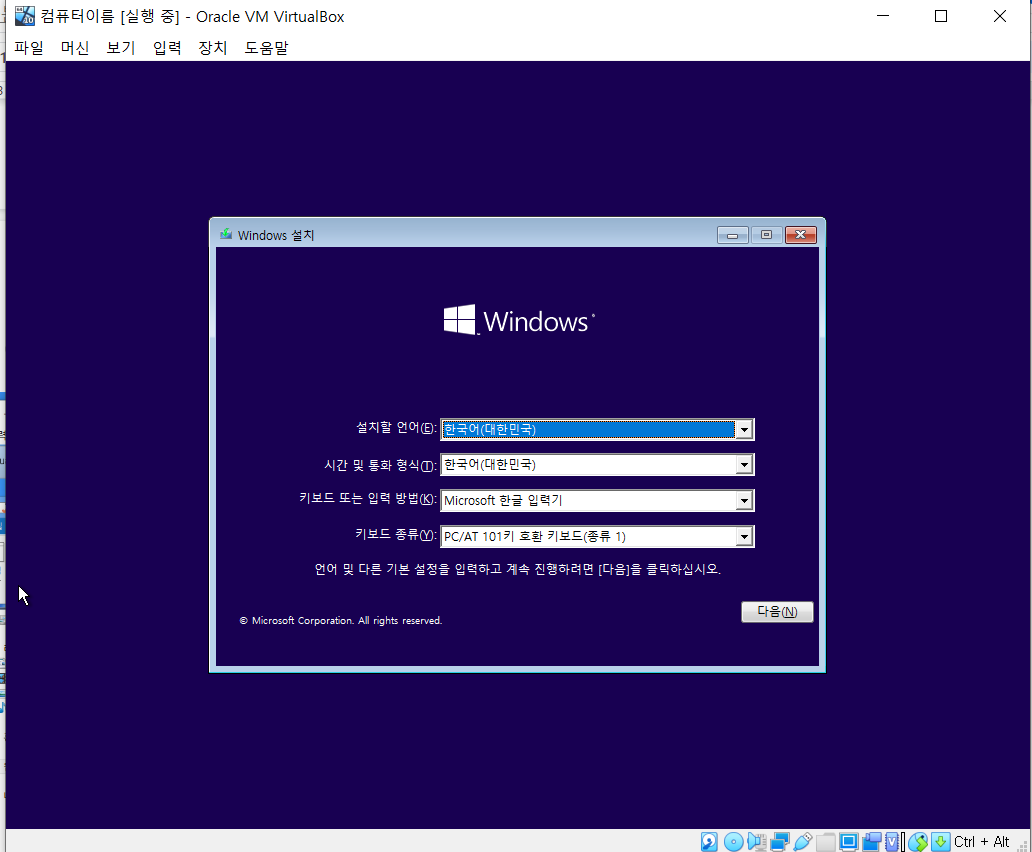
Task: Click the Windows Setup title bar icon
Action: [x=226, y=234]
